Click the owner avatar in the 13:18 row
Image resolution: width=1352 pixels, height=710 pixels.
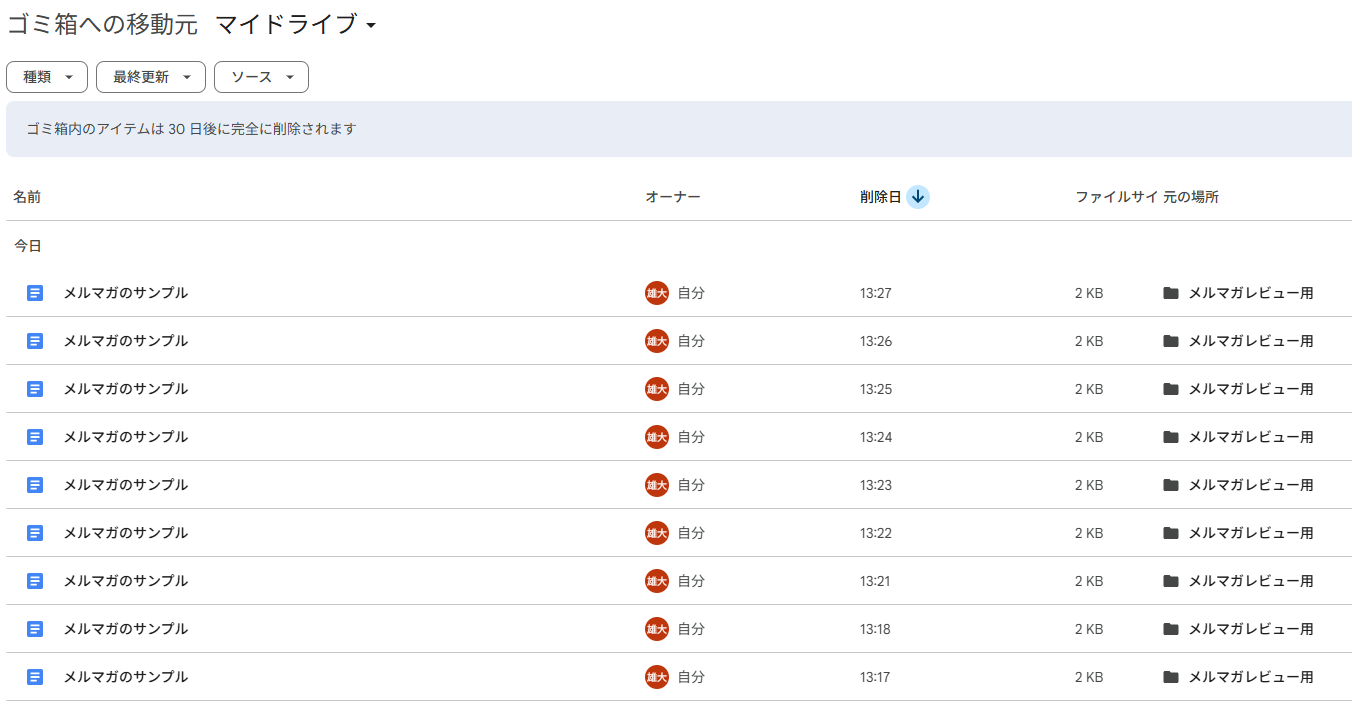(x=657, y=629)
